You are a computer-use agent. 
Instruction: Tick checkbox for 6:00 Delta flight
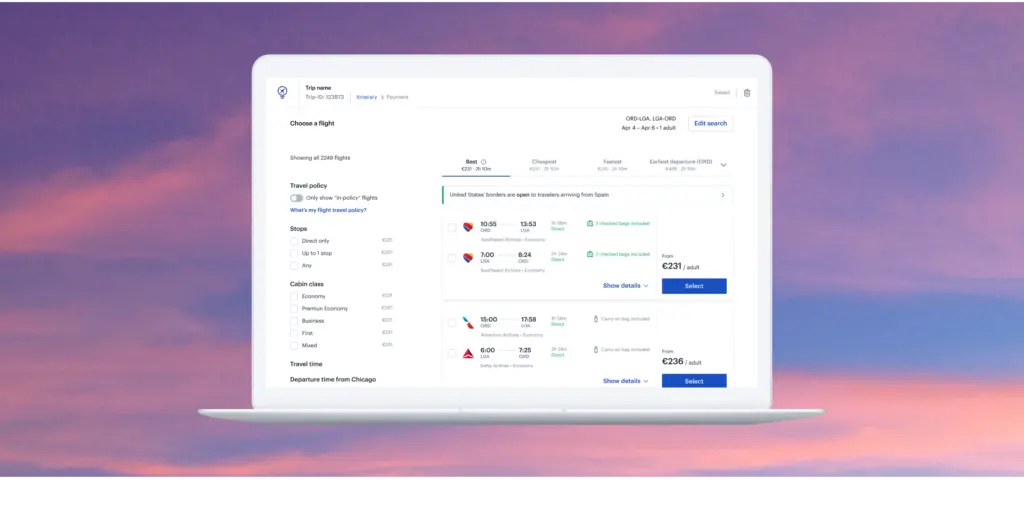[452, 353]
